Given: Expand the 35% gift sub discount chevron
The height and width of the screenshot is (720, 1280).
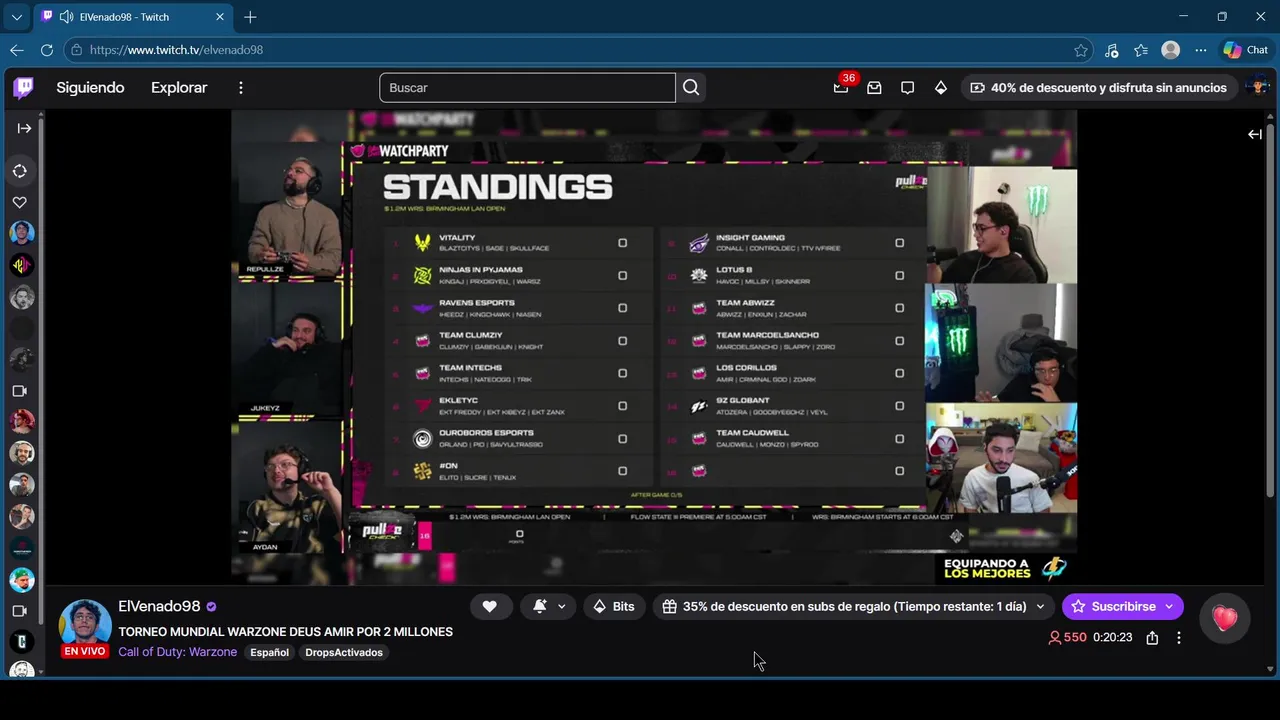Looking at the screenshot, I should pos(1040,607).
